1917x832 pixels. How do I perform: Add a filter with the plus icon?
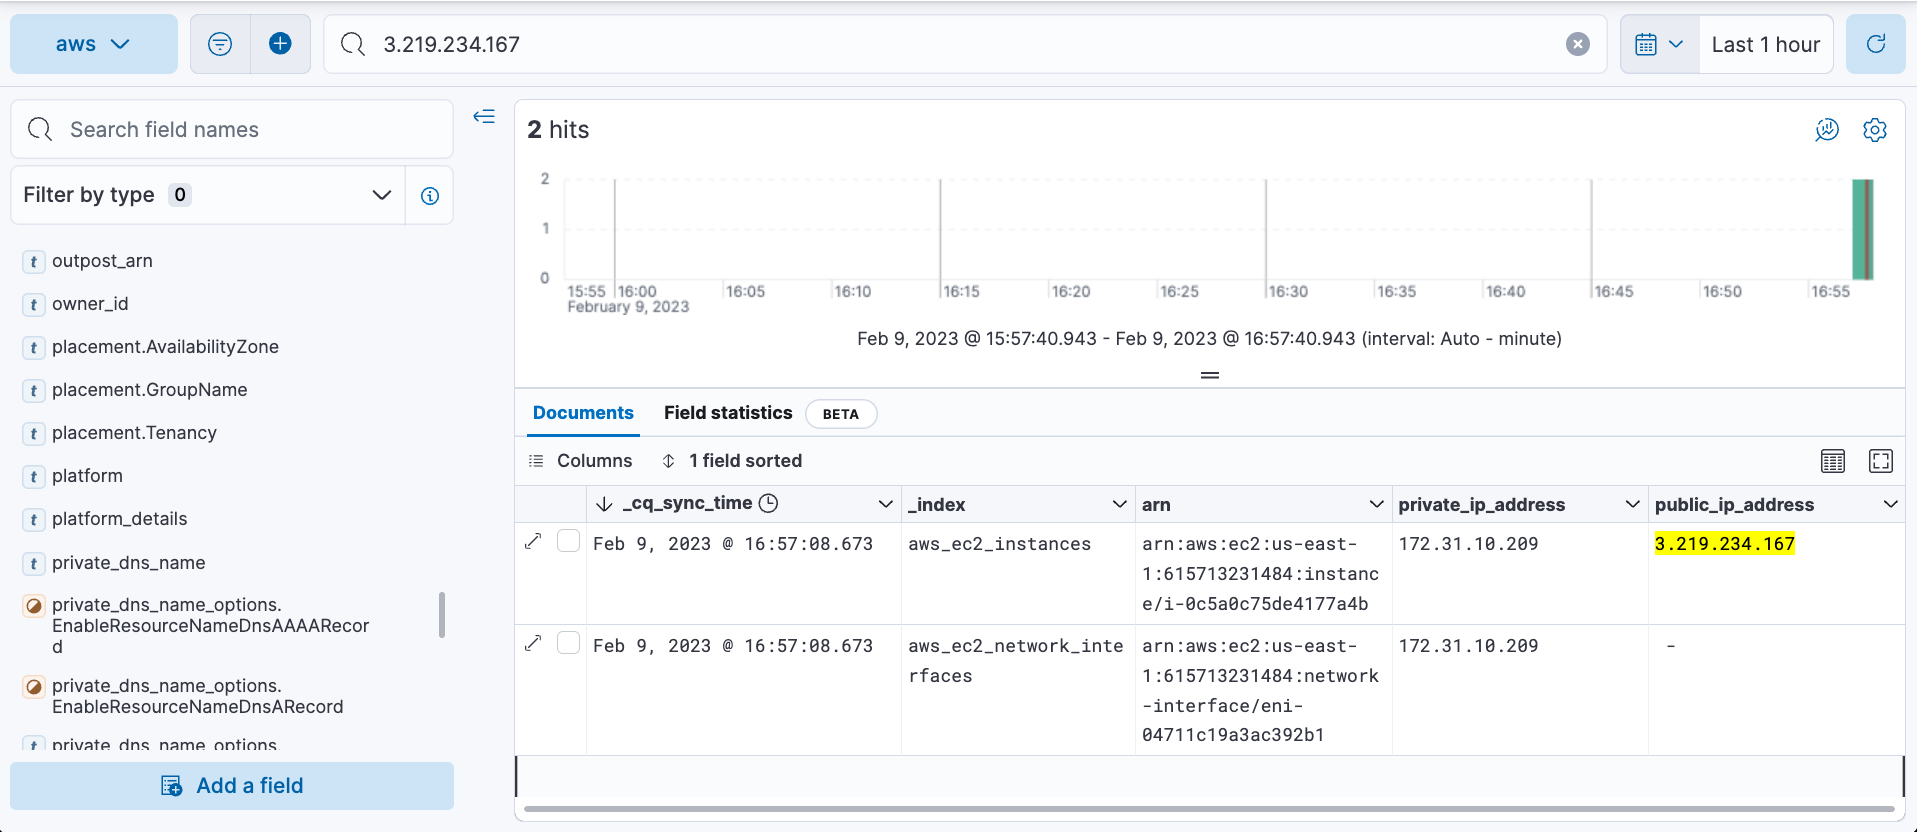click(281, 44)
